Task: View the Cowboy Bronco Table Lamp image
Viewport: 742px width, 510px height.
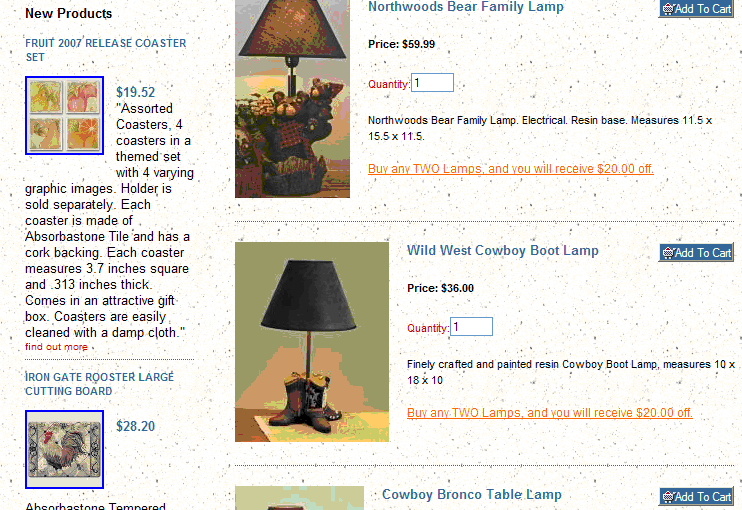Action: pos(300,498)
